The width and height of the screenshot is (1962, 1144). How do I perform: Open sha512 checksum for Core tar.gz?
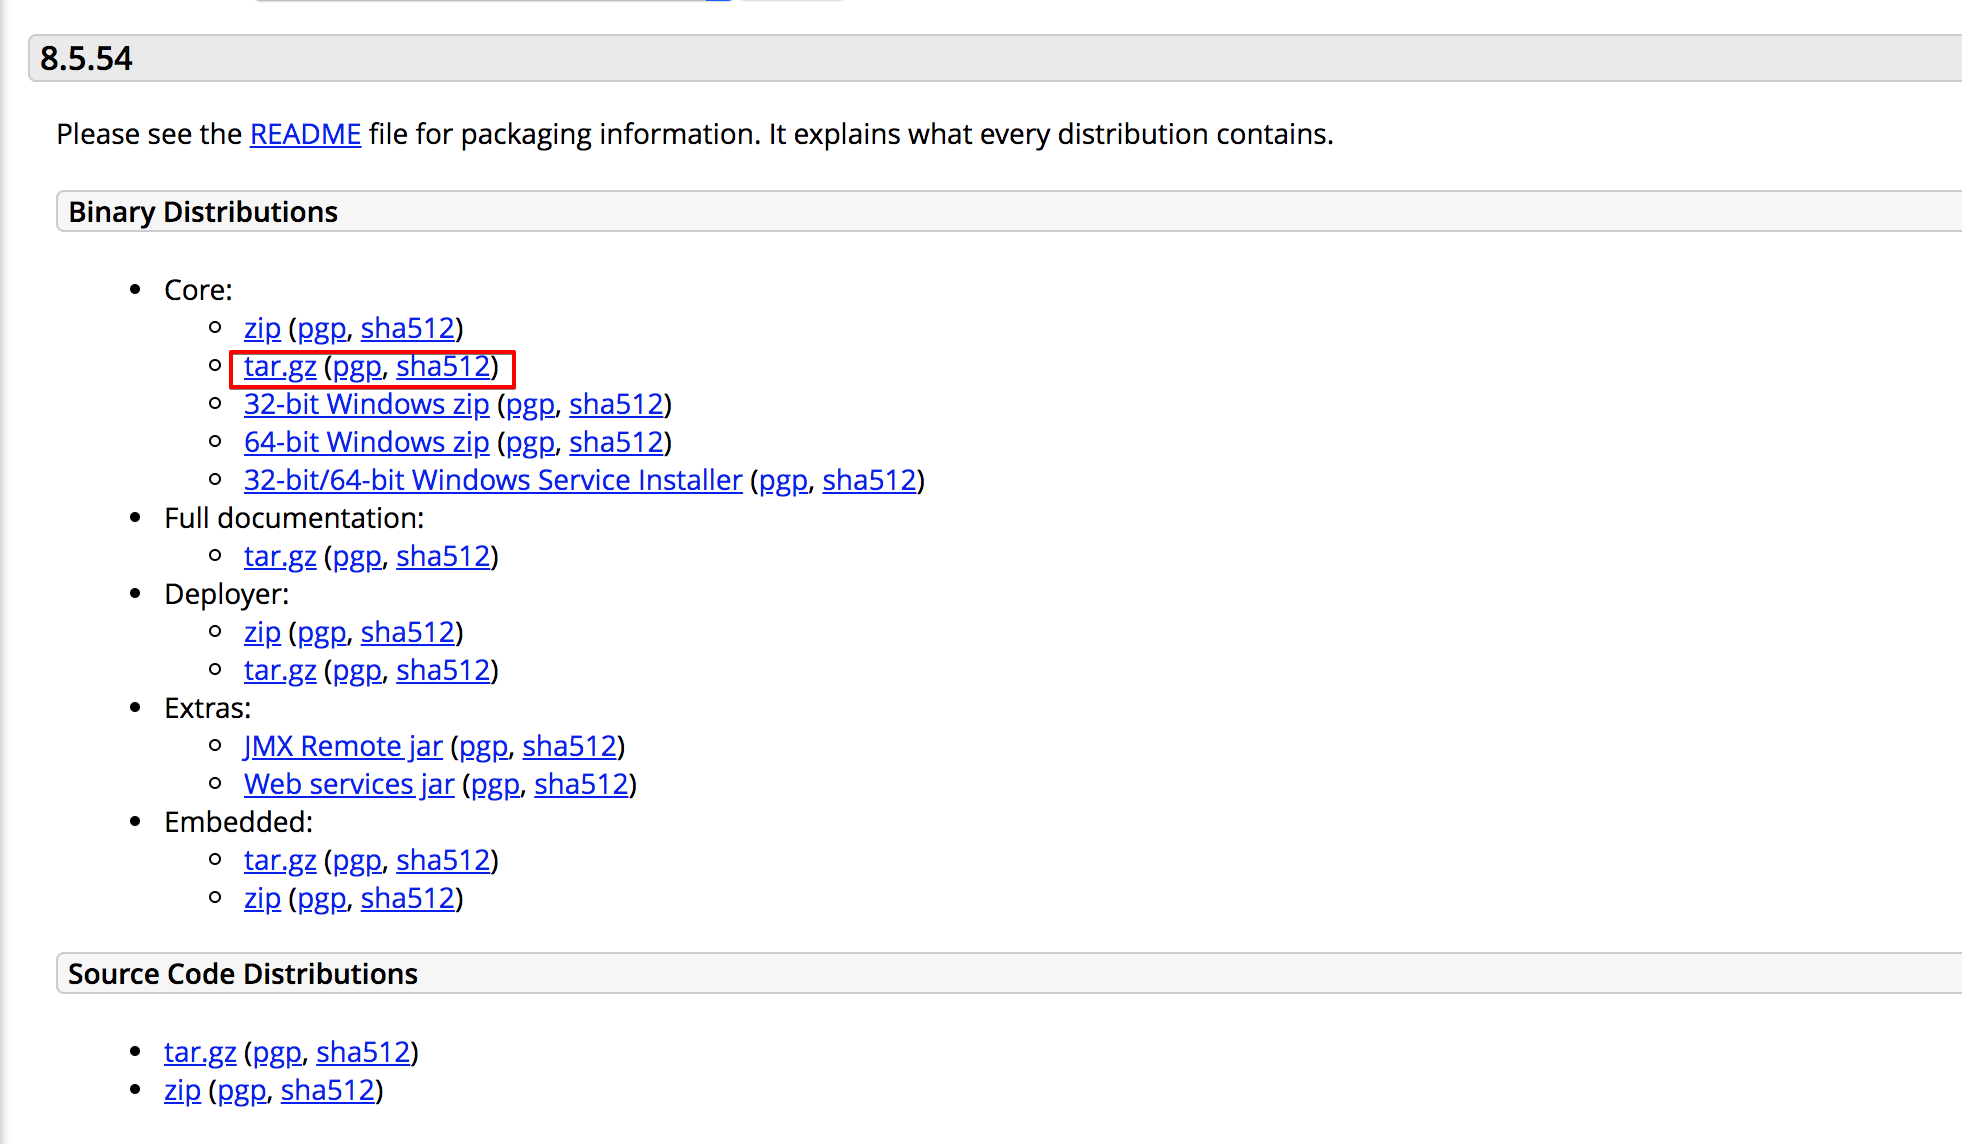(443, 366)
